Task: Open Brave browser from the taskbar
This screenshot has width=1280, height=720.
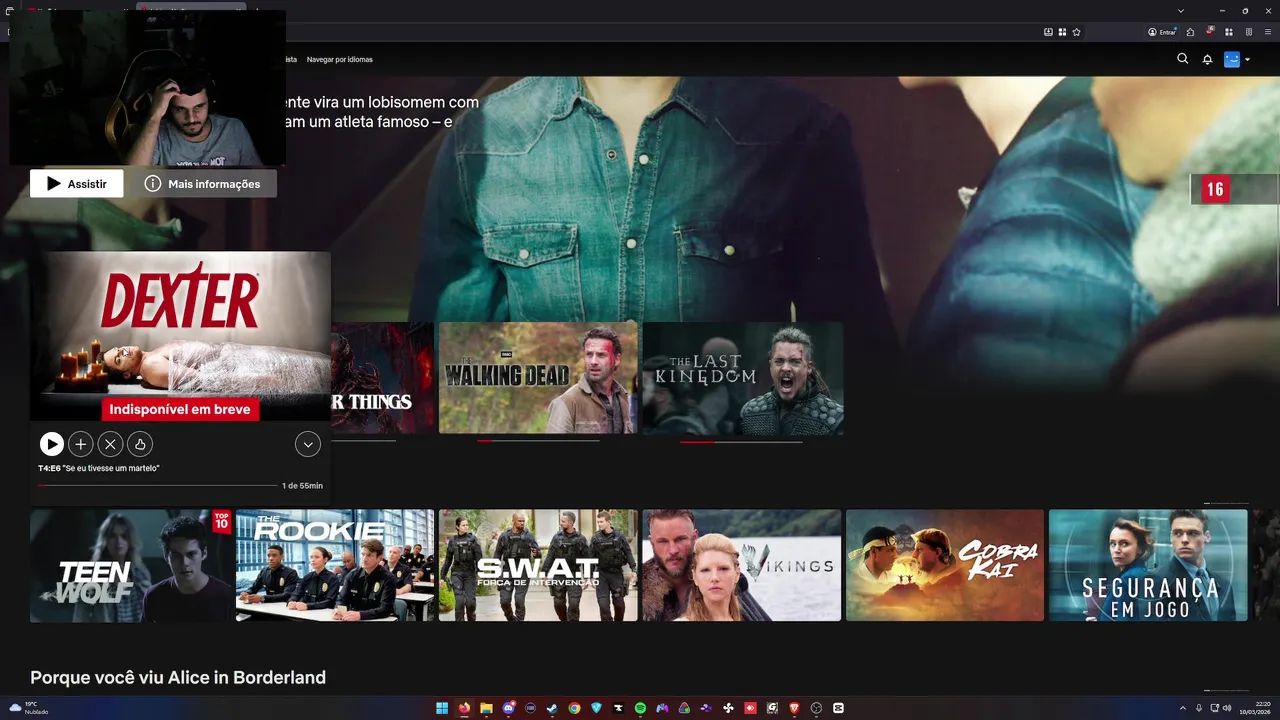Action: pyautogui.click(x=794, y=708)
